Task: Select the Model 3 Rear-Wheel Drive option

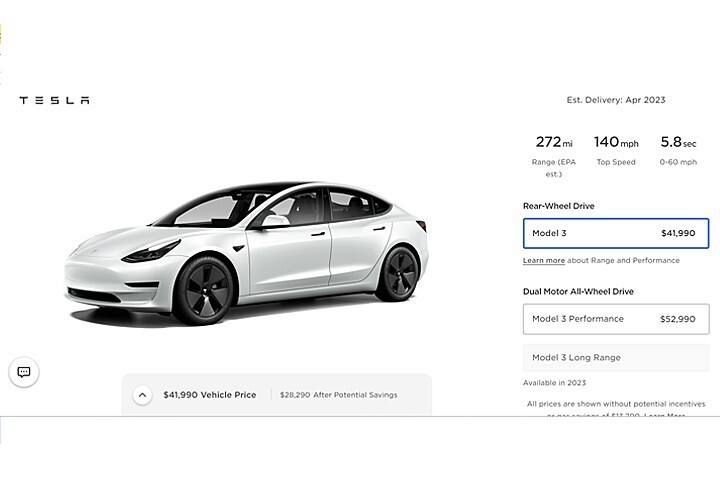Action: coord(615,233)
